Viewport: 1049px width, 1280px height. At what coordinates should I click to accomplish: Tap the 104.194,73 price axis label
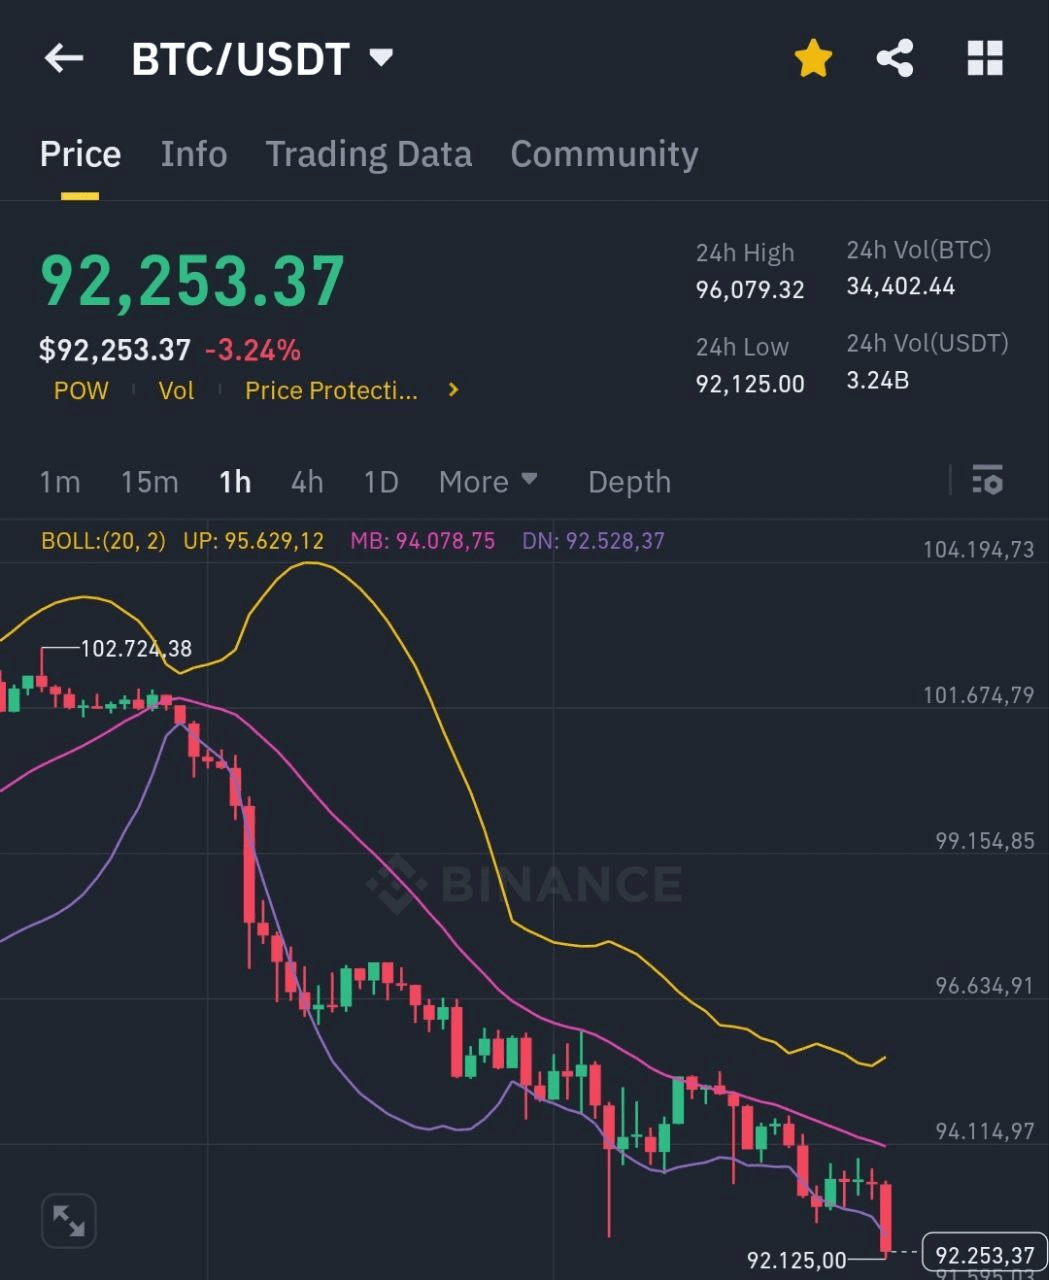[x=978, y=549]
